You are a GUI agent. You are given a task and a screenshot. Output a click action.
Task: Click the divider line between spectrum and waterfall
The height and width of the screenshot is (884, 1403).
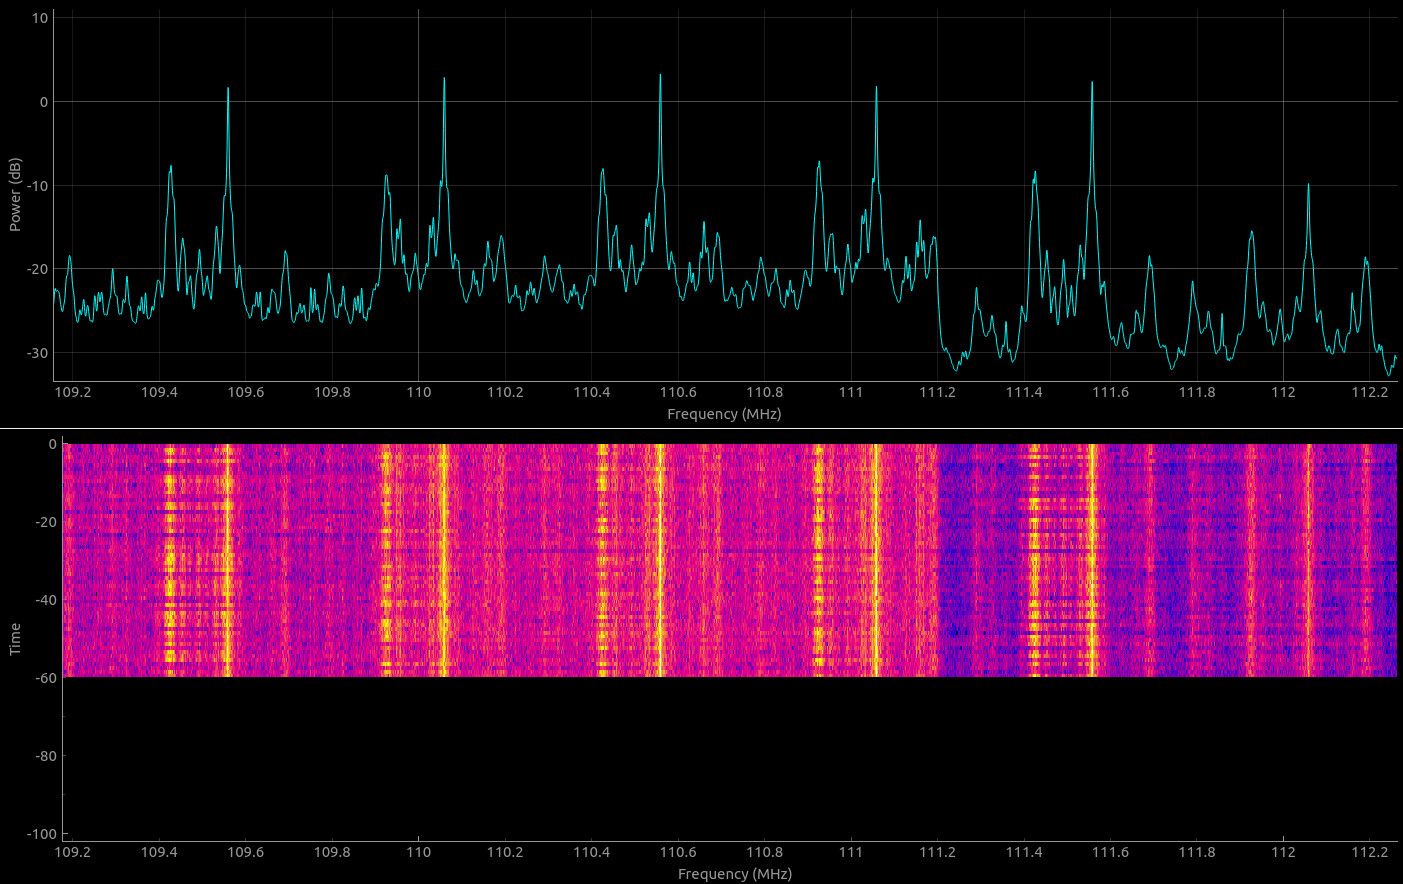click(x=701, y=428)
